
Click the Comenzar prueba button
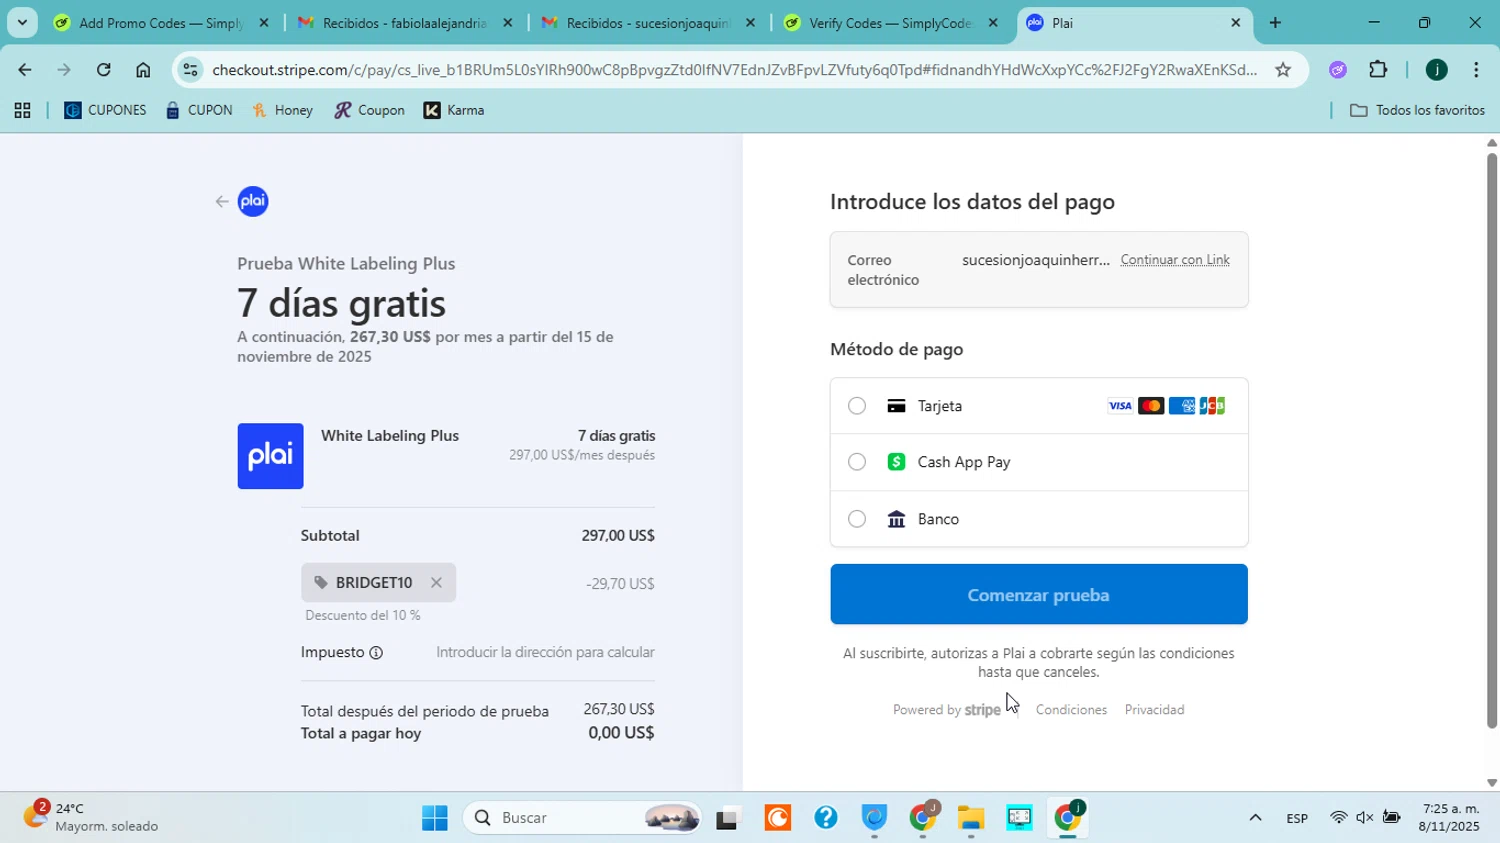[x=1038, y=595]
